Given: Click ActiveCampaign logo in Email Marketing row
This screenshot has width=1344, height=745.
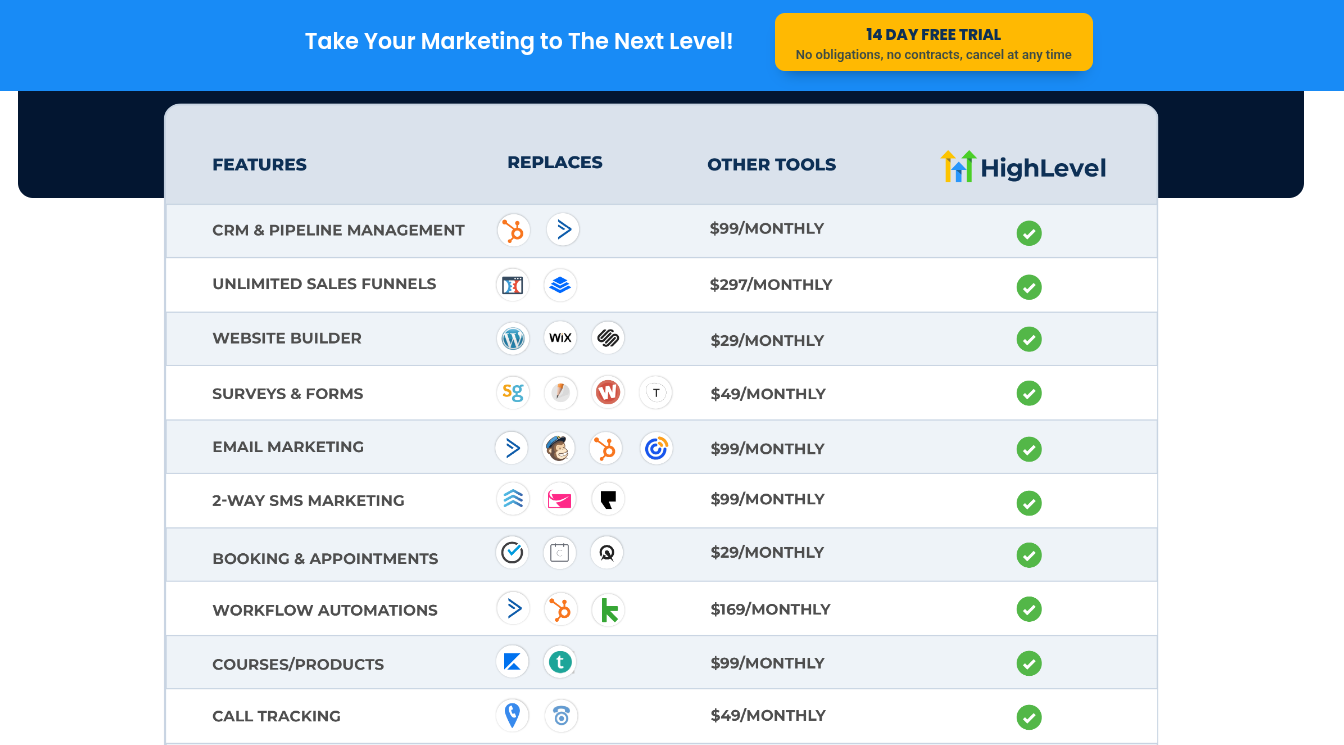Looking at the screenshot, I should 511,447.
